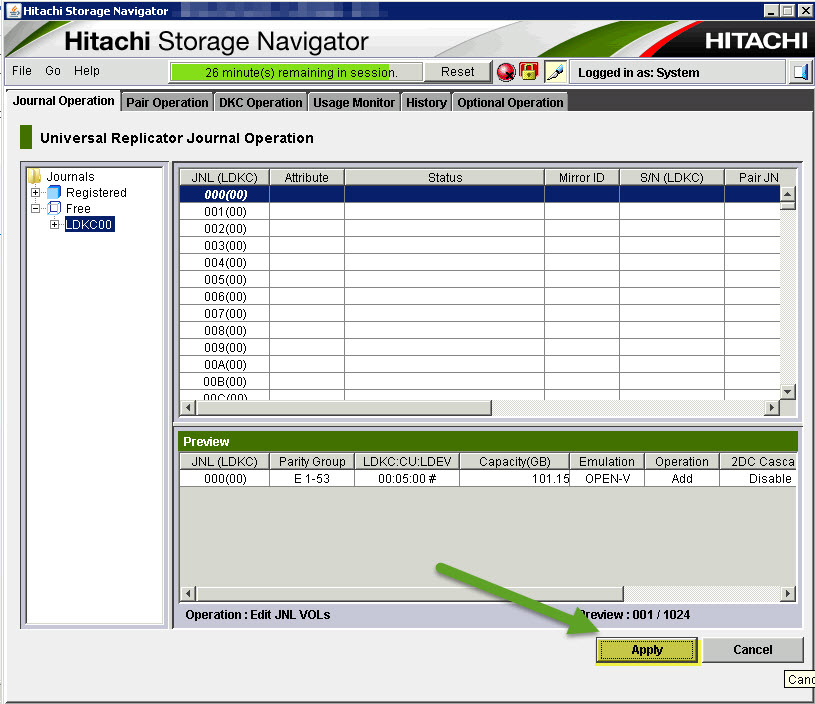The width and height of the screenshot is (815, 704).
Task: Select journal row 003(00)
Action: [x=480, y=245]
